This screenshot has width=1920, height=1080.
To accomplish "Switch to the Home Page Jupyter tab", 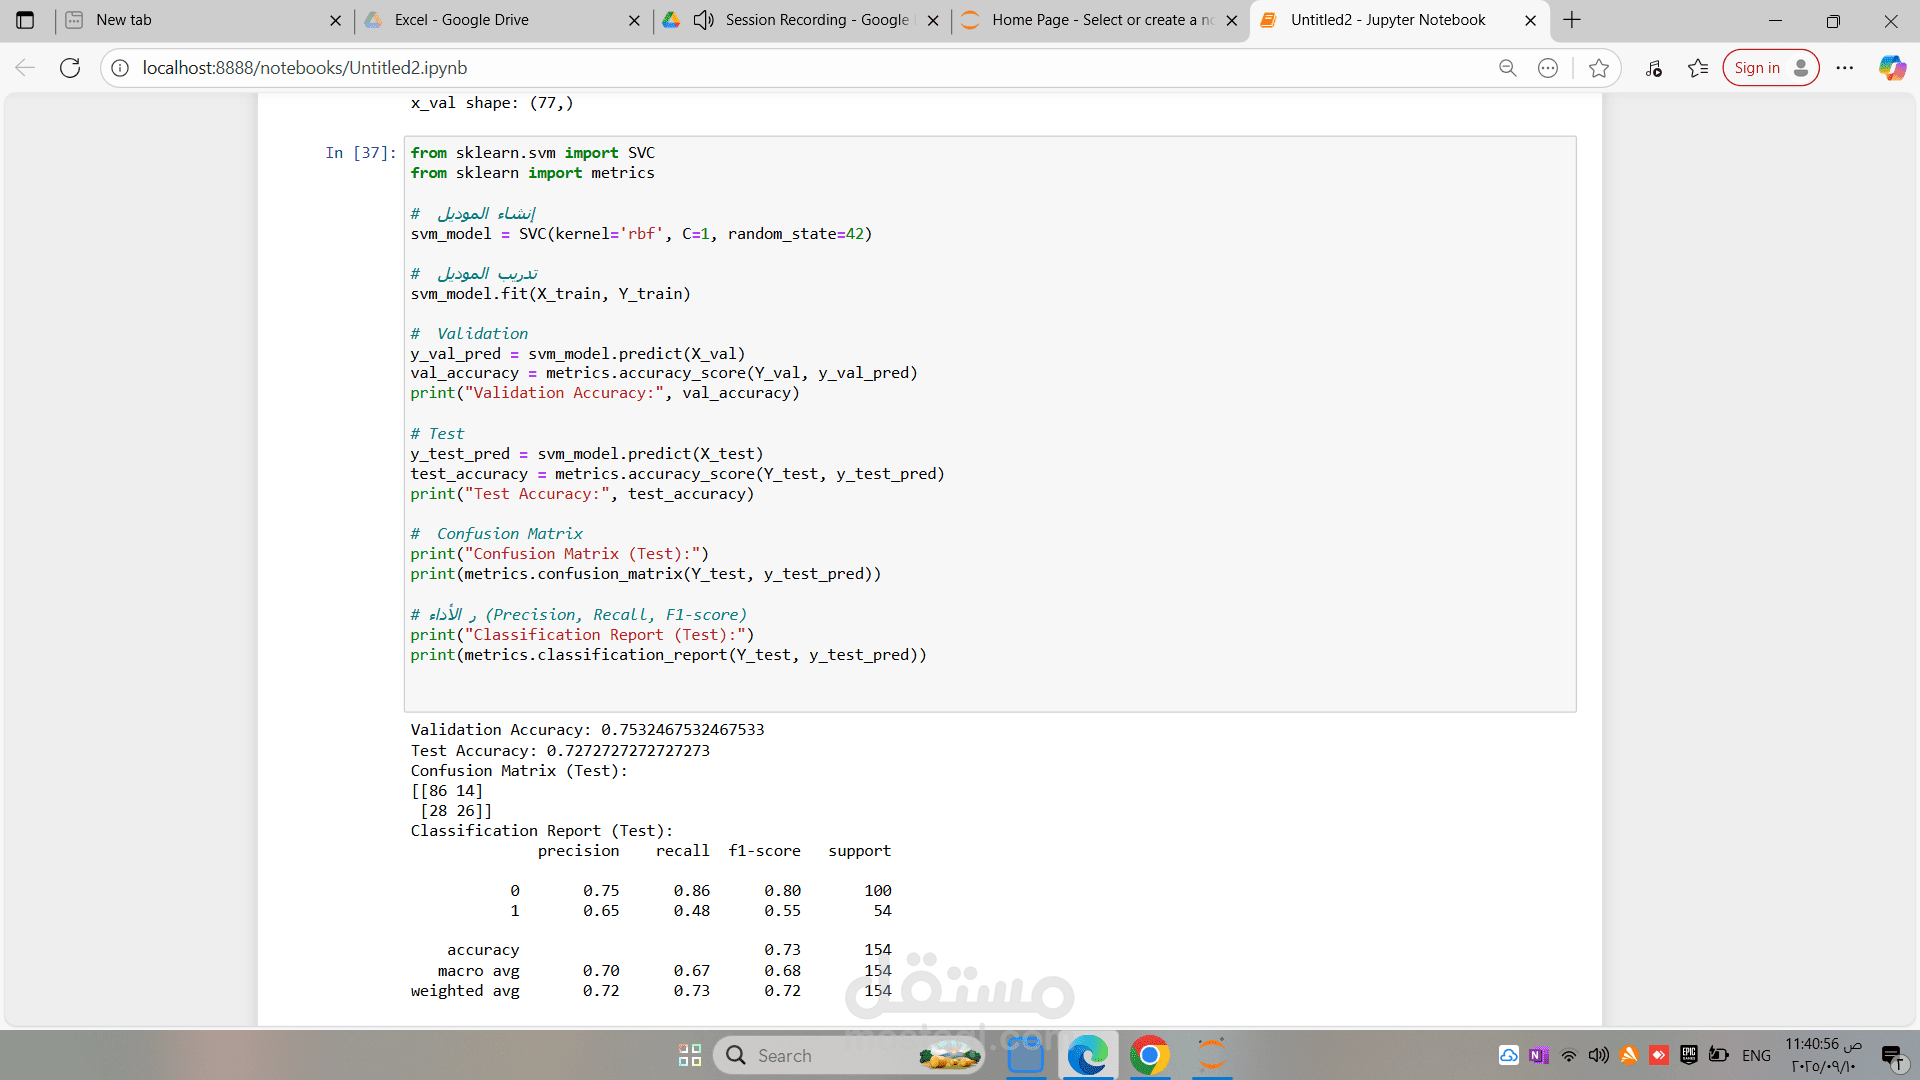I will tap(1102, 20).
